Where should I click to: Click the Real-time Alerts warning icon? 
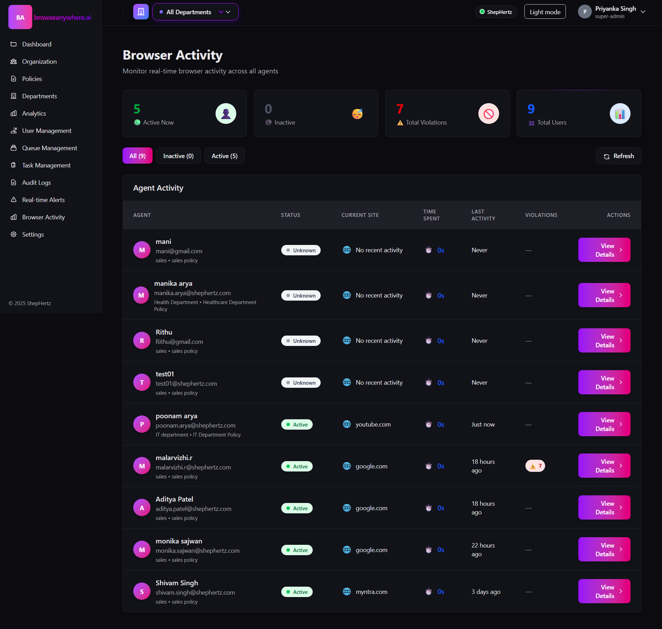(14, 200)
